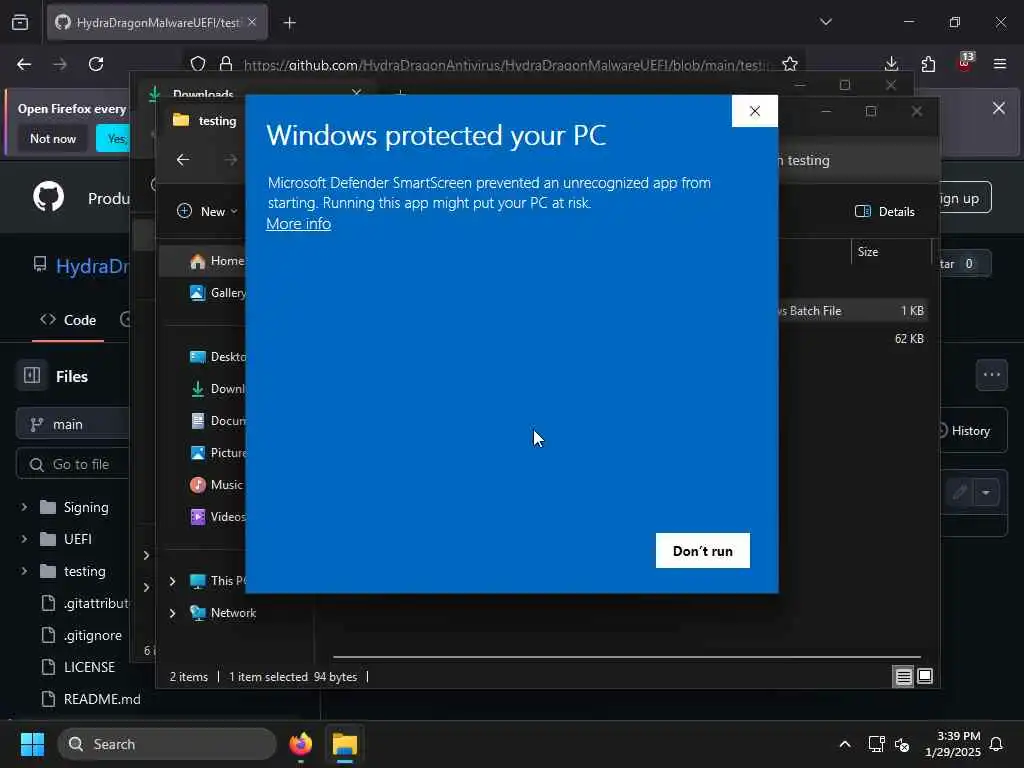Image resolution: width=1024 pixels, height=768 pixels.
Task: Click the uBlock extension icon with badge 13
Action: pyautogui.click(x=965, y=63)
